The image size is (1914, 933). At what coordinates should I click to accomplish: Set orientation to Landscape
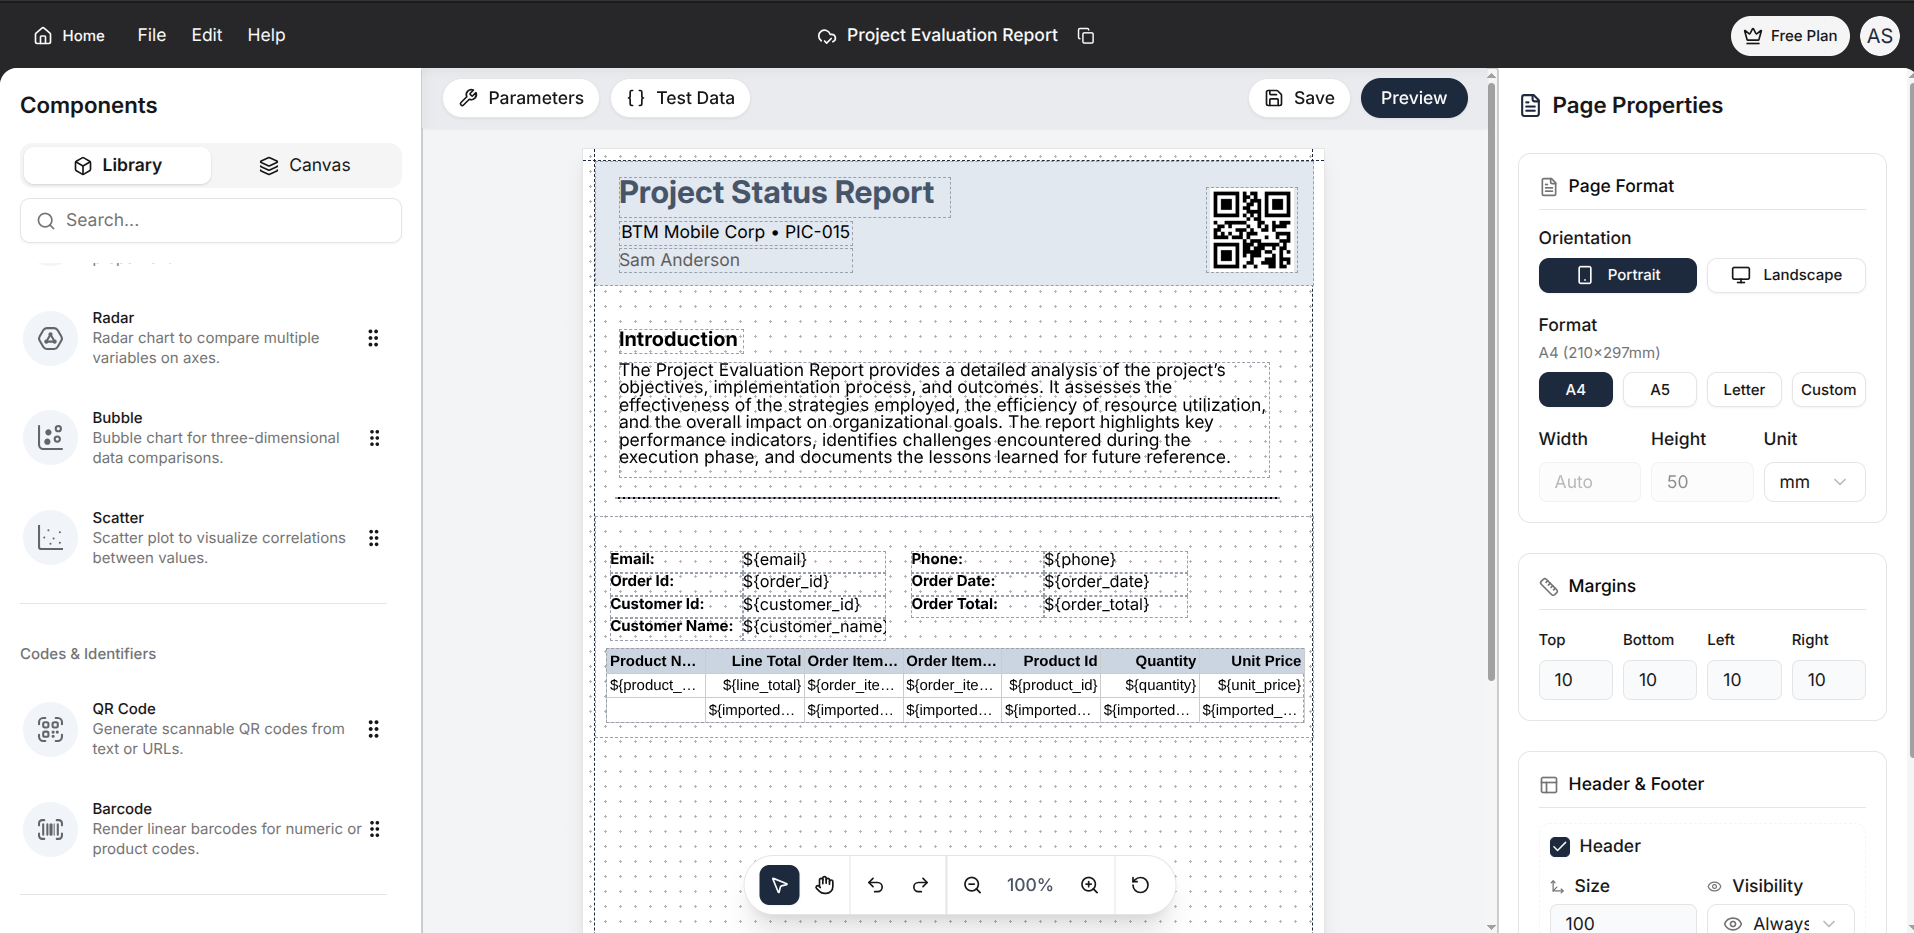(1786, 275)
